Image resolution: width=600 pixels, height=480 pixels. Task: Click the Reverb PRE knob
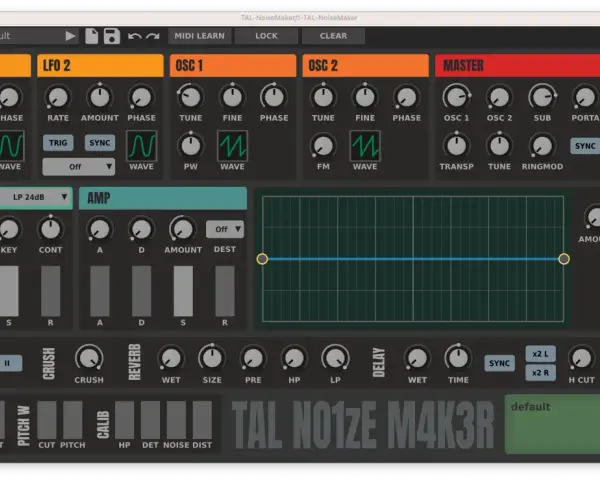pos(253,359)
